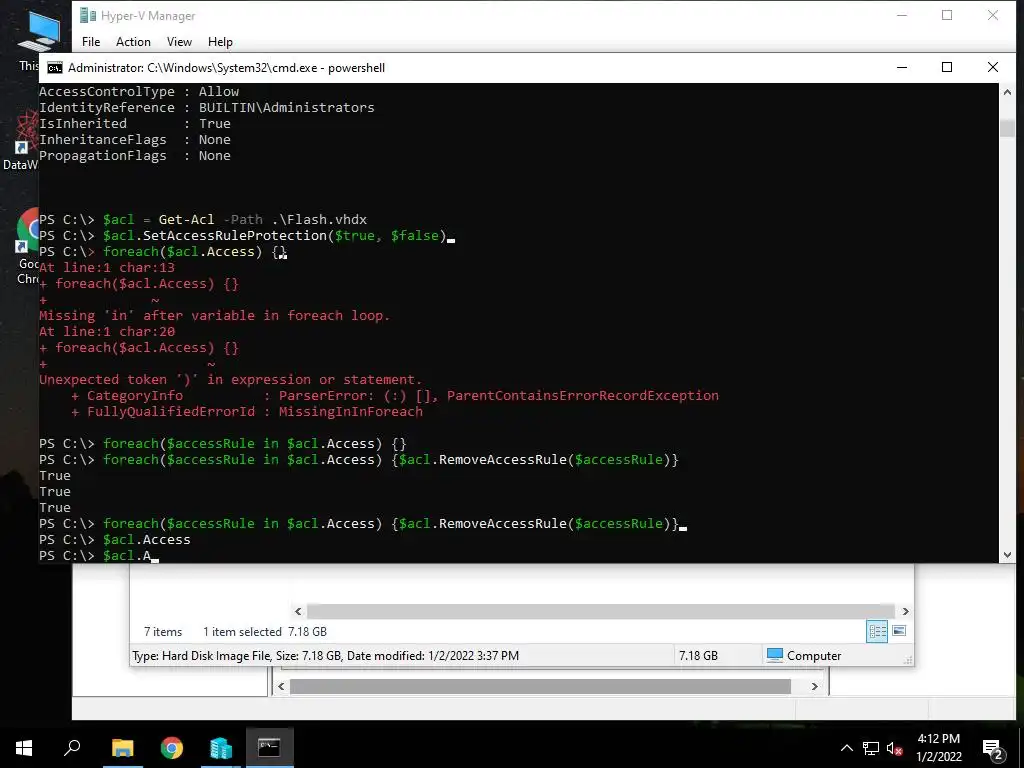1024x768 pixels.
Task: Open the Help menu in Hyper-V Manager
Action: [220, 42]
